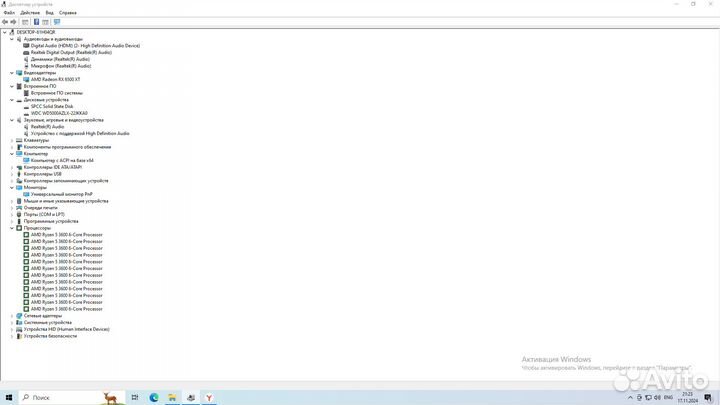
Task: Click the Forward arrow in the toolbar
Action: click(13, 21)
